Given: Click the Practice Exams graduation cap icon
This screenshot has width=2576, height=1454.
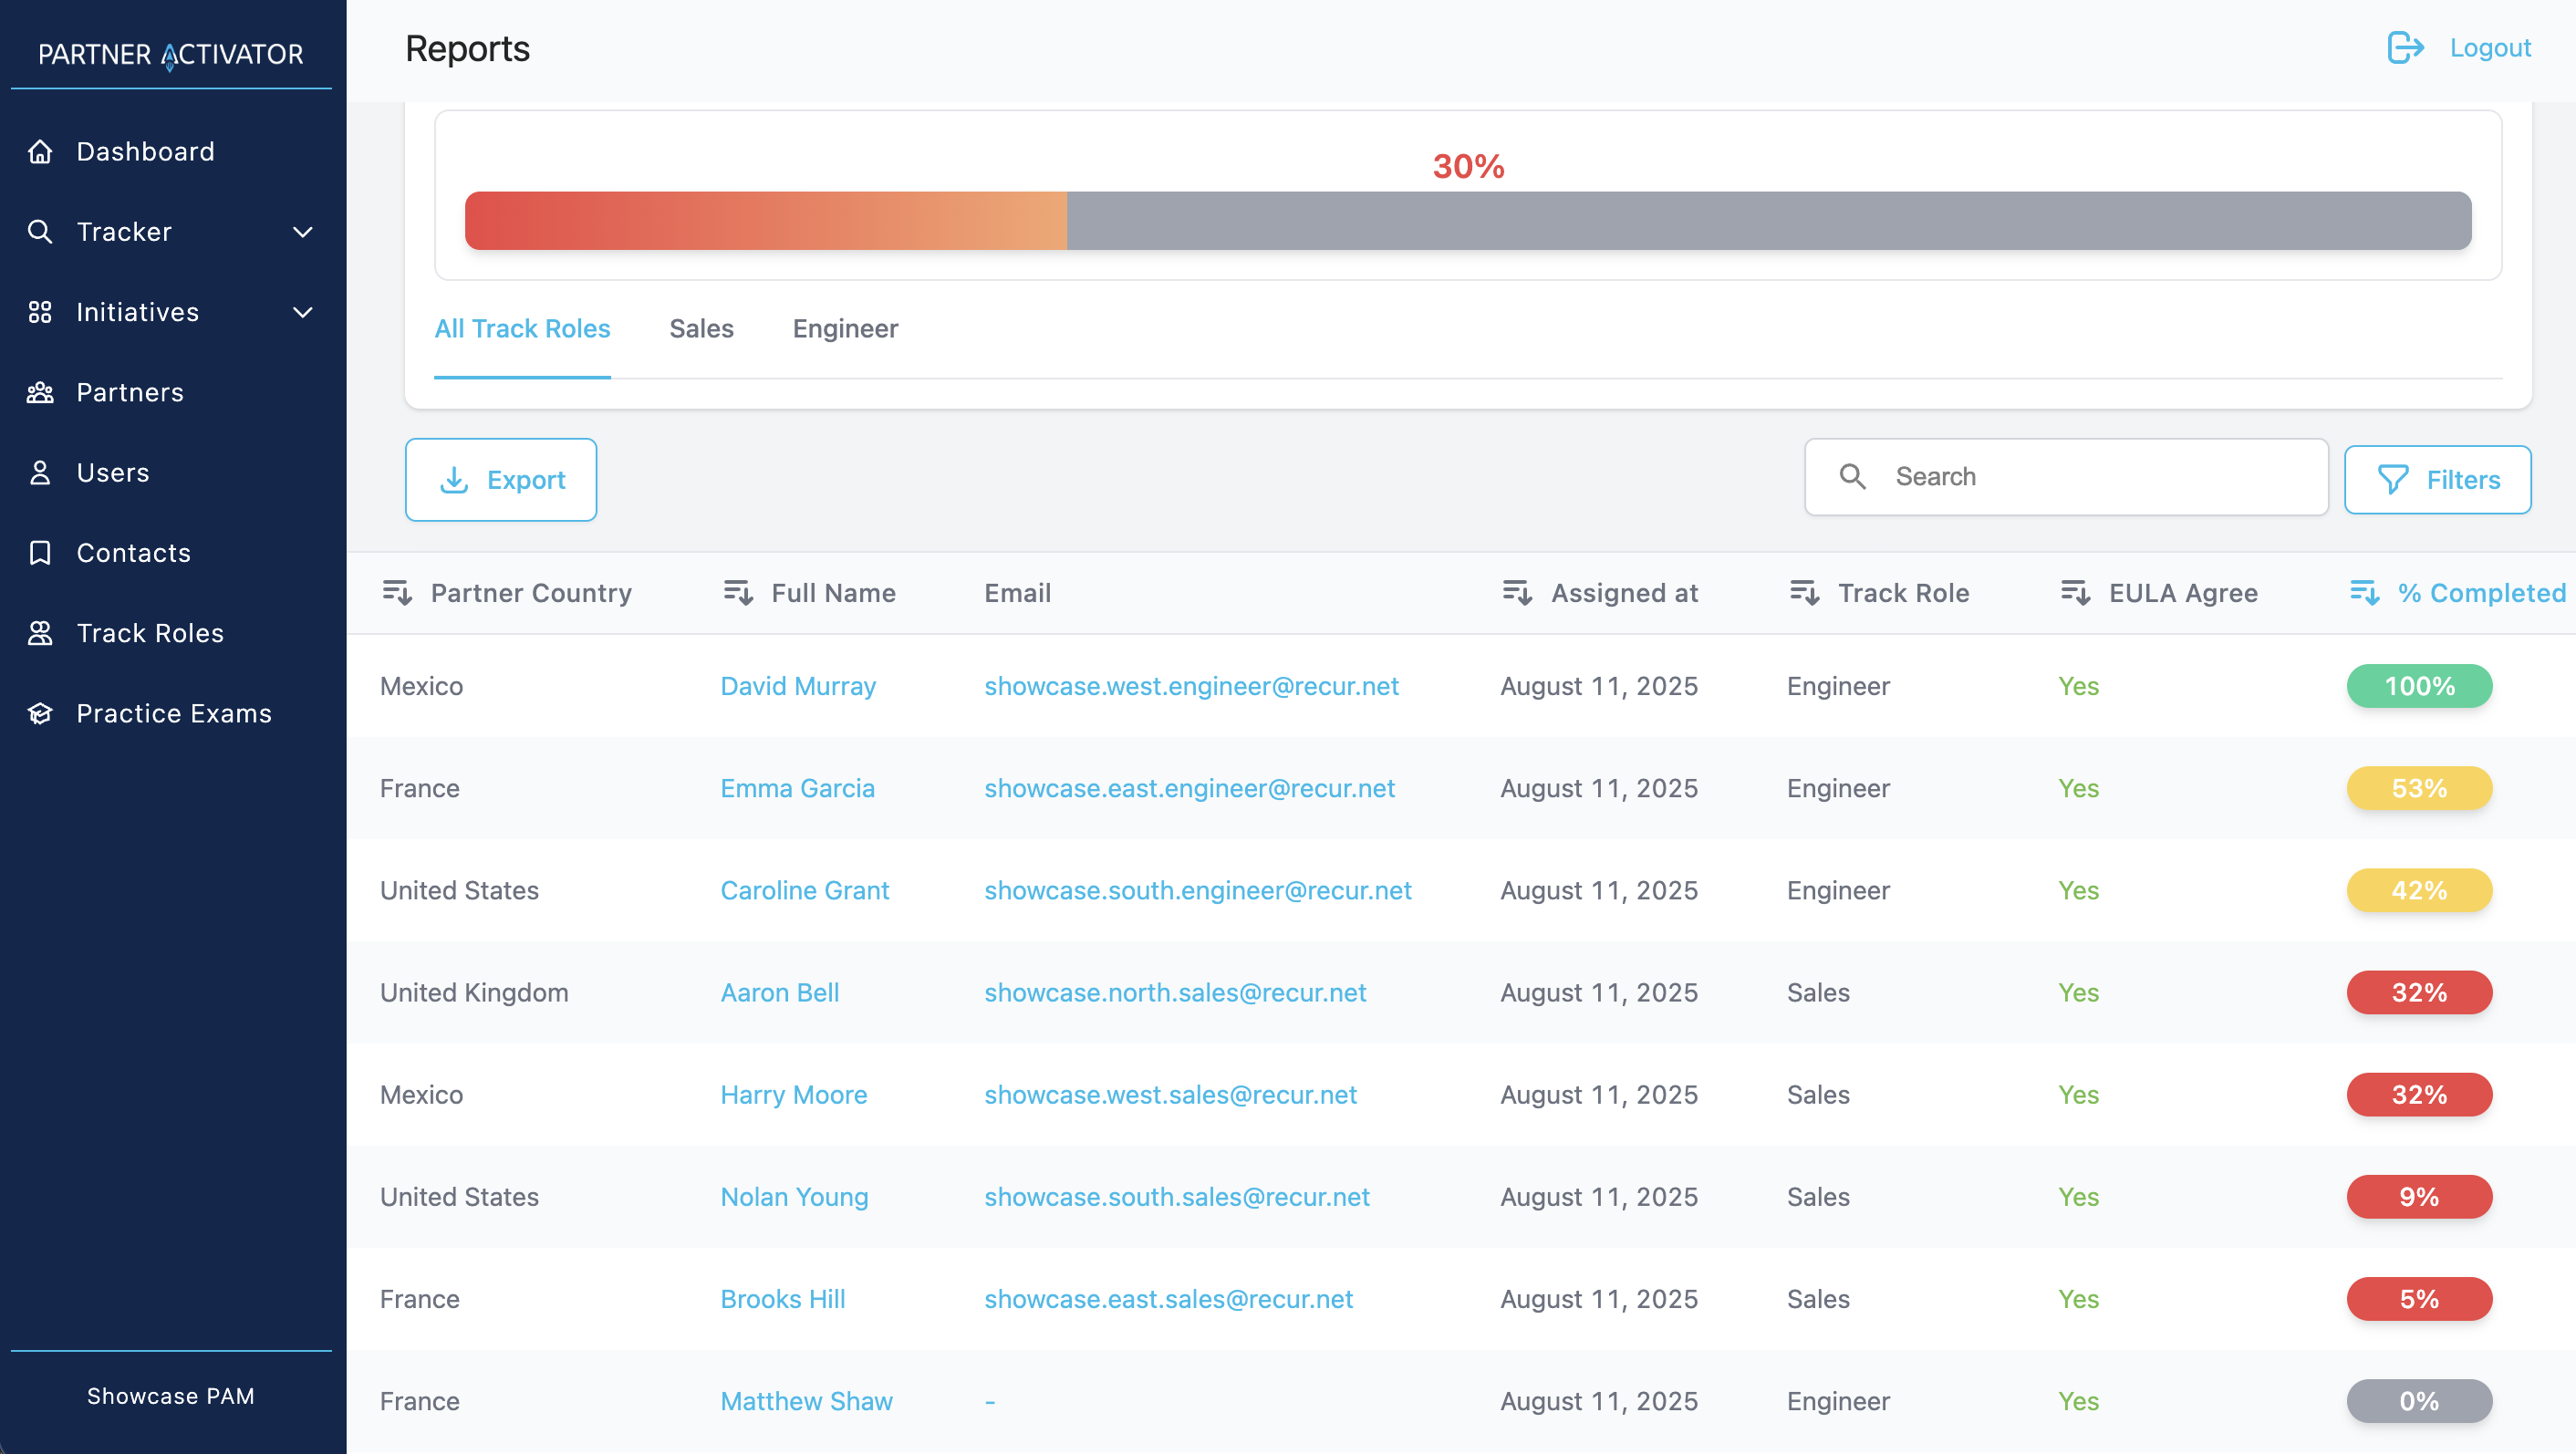Looking at the screenshot, I should pos(40,713).
